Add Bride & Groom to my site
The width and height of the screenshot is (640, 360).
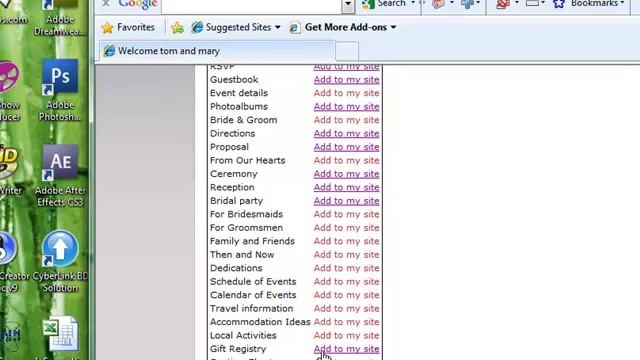347,120
